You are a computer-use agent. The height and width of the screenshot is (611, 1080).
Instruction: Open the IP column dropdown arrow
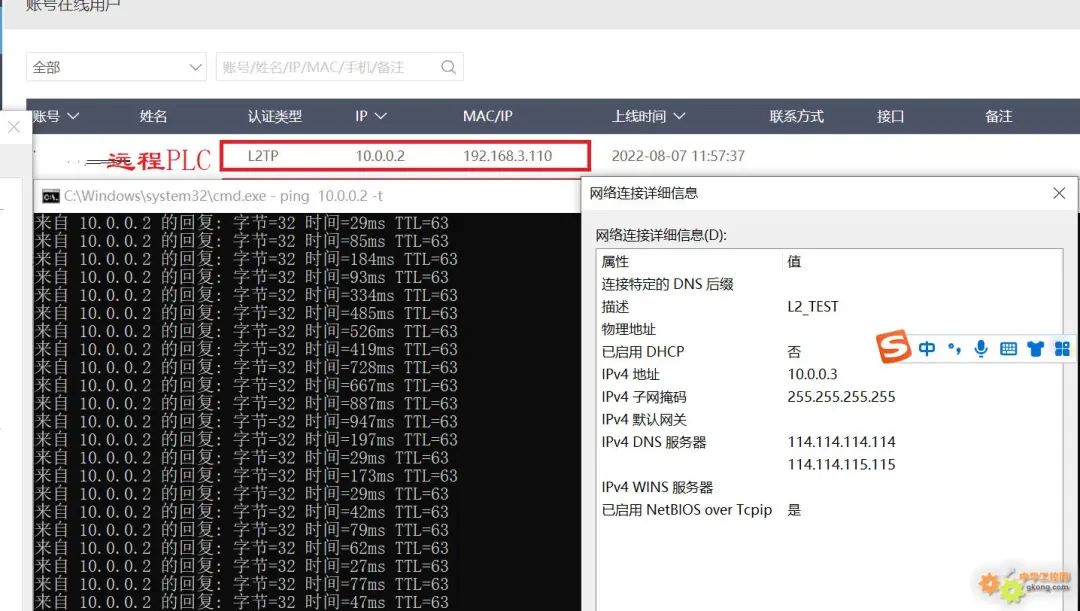(383, 116)
